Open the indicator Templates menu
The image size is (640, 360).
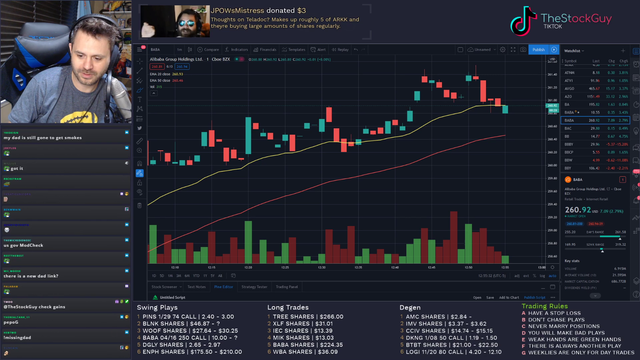tap(293, 49)
